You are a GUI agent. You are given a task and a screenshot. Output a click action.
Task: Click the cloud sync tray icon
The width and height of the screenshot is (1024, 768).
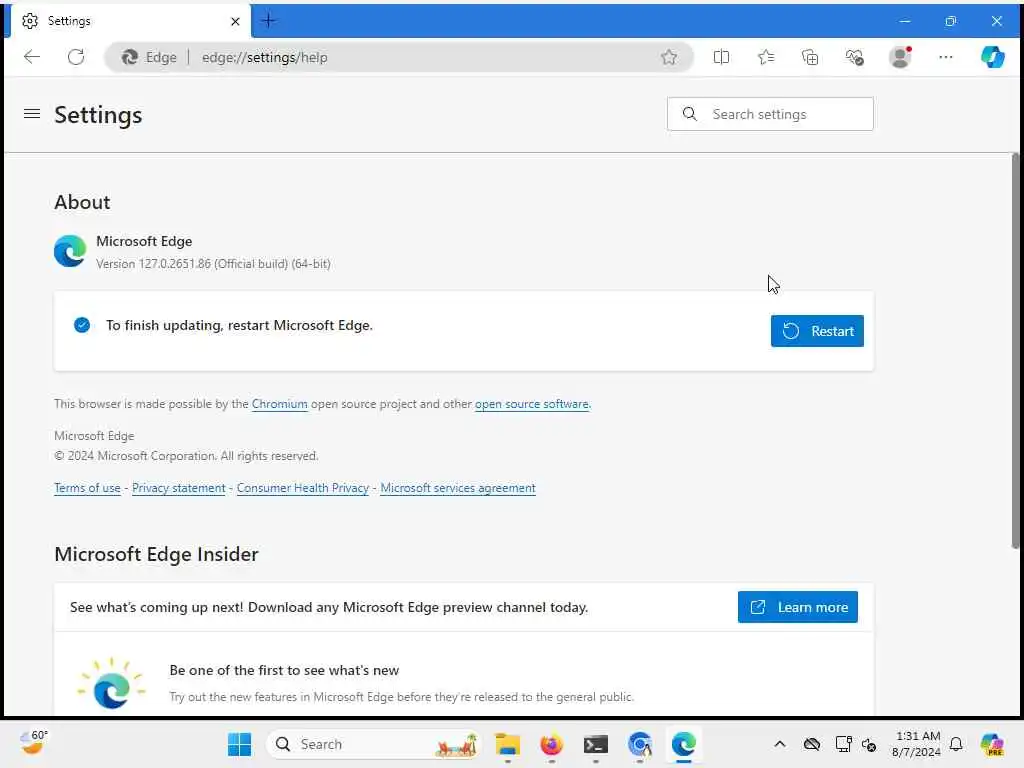coord(812,744)
